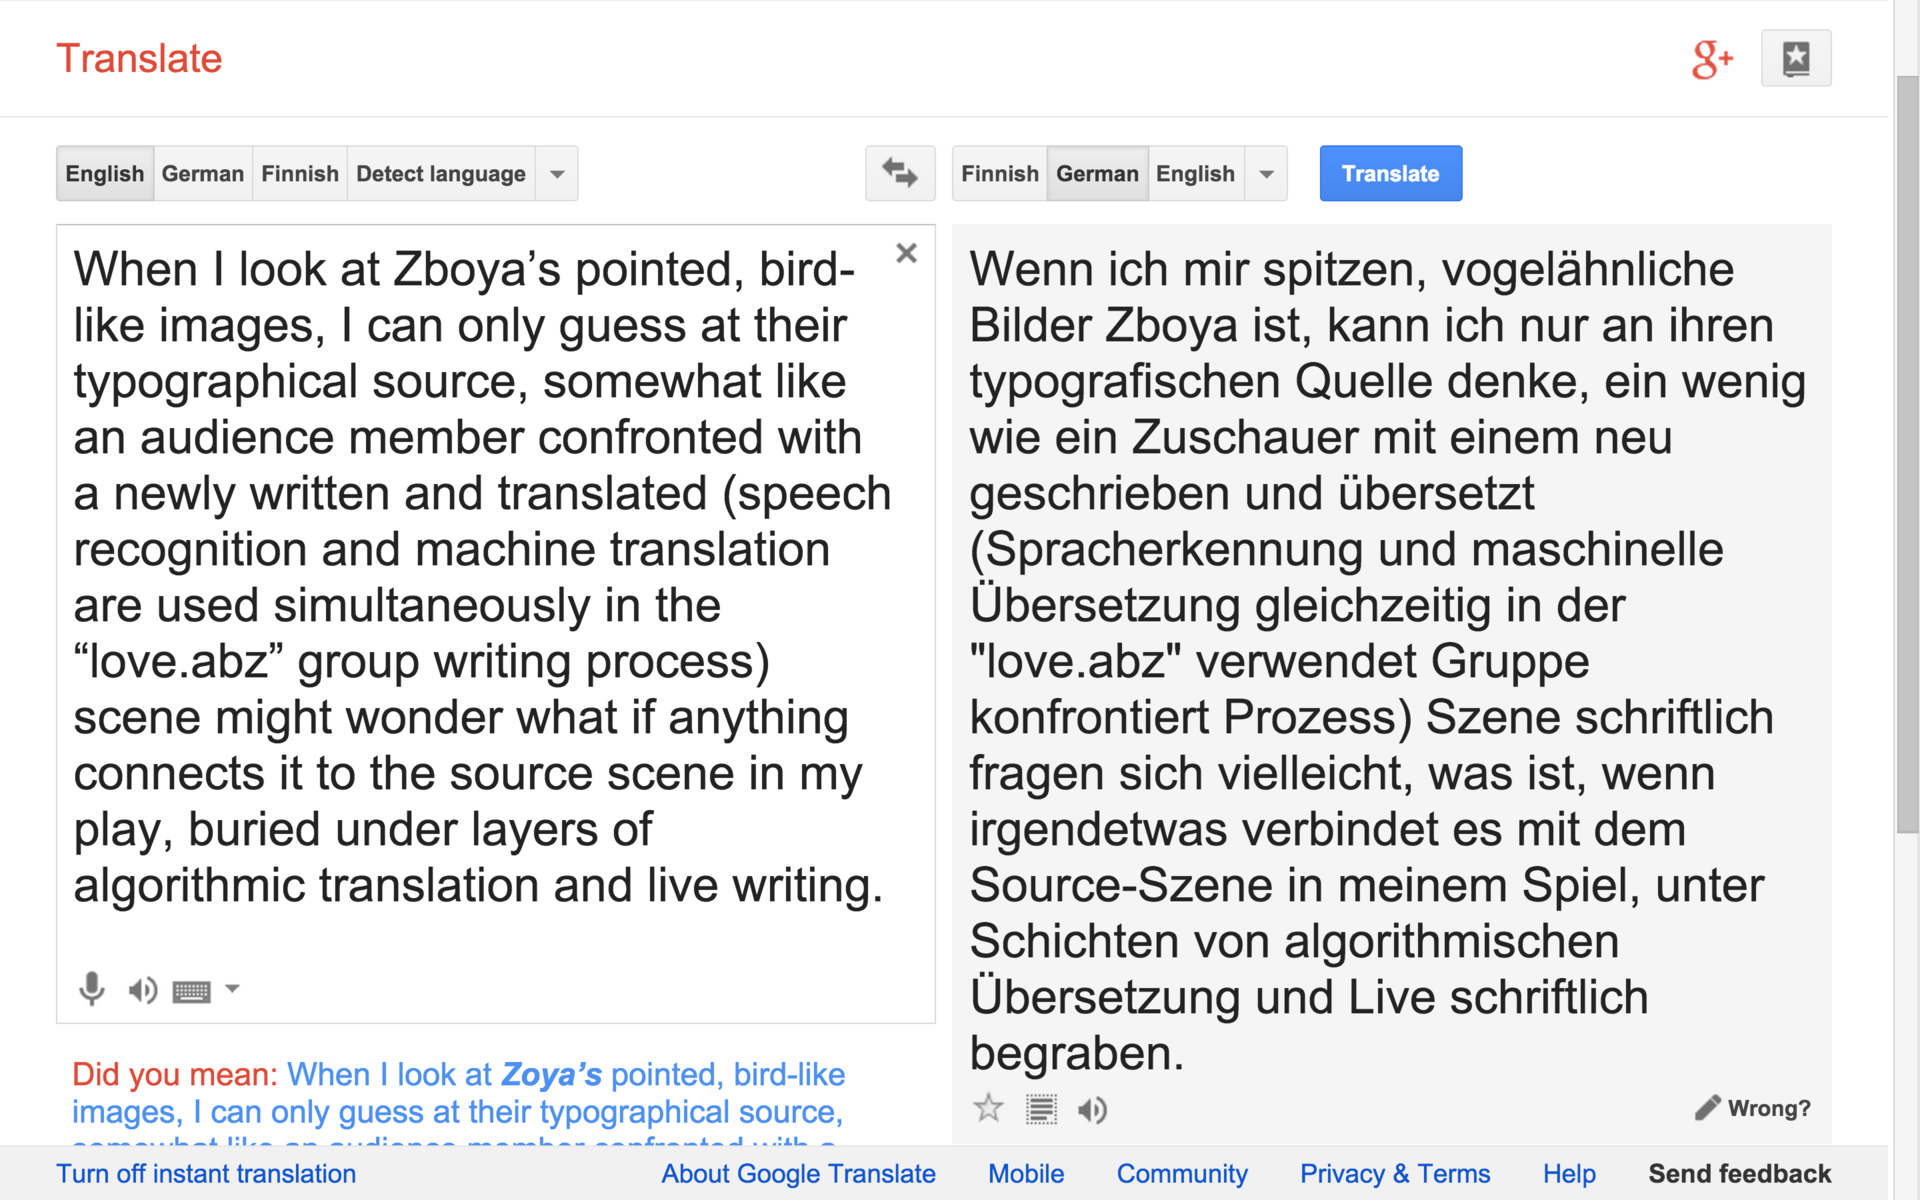Open the Phrasebook star icon
Screen dimensions: 1920x1200
1796,59
